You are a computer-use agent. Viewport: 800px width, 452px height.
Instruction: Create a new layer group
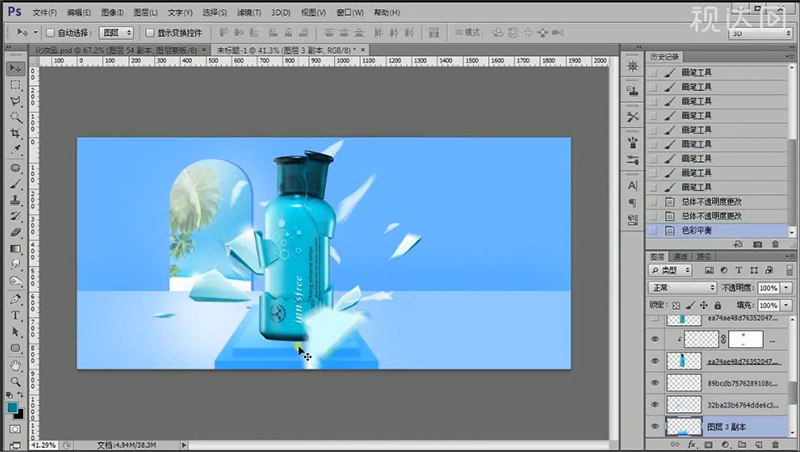(x=742, y=445)
